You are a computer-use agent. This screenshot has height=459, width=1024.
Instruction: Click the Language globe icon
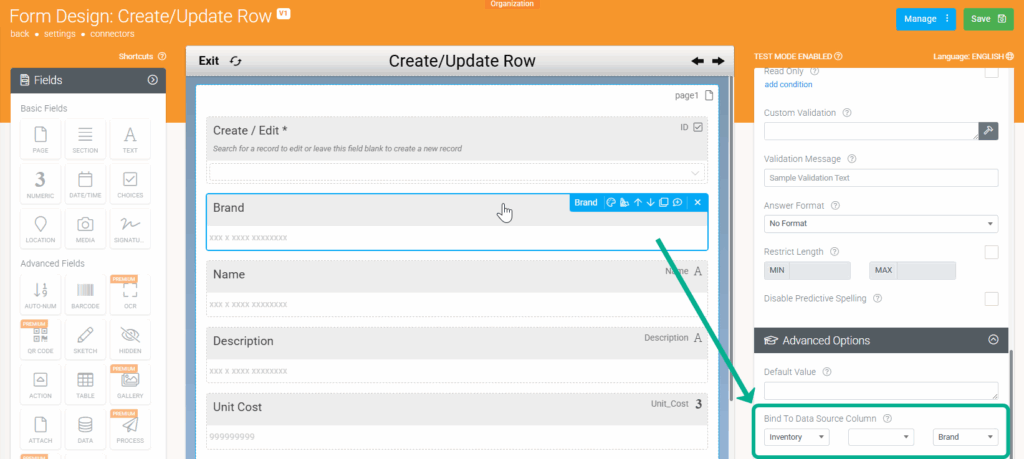point(1010,56)
